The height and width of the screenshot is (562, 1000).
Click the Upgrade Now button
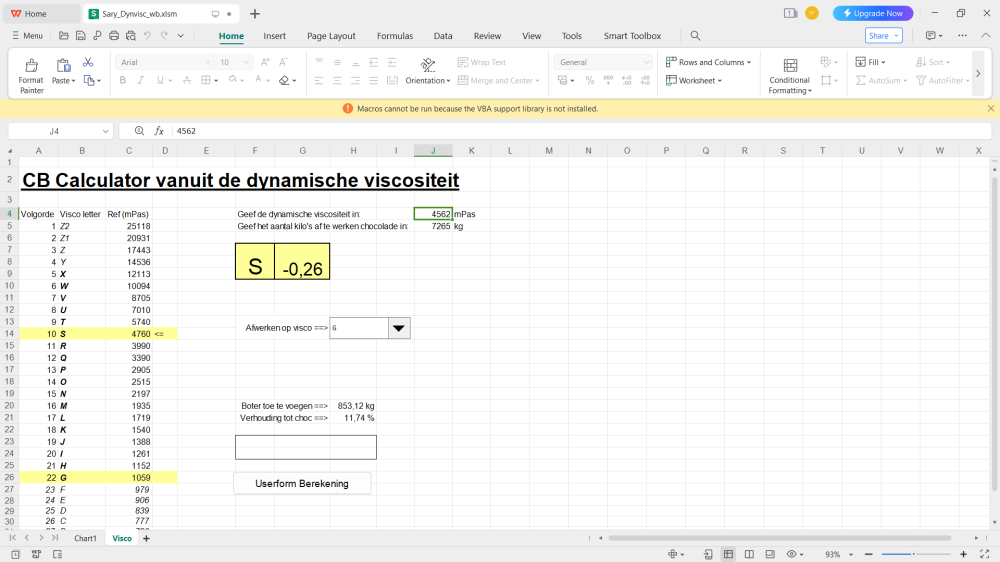[873, 13]
